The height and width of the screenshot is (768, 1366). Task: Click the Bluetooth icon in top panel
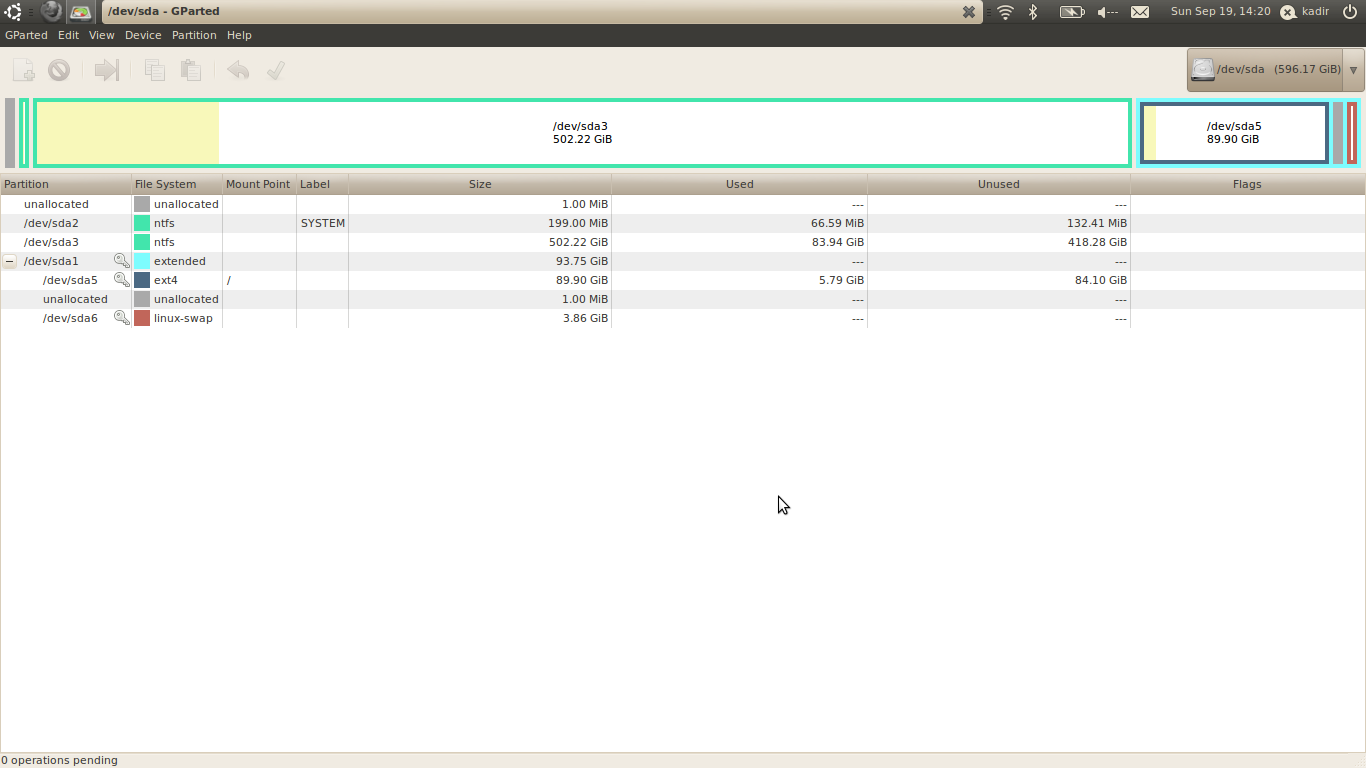[x=1034, y=12]
